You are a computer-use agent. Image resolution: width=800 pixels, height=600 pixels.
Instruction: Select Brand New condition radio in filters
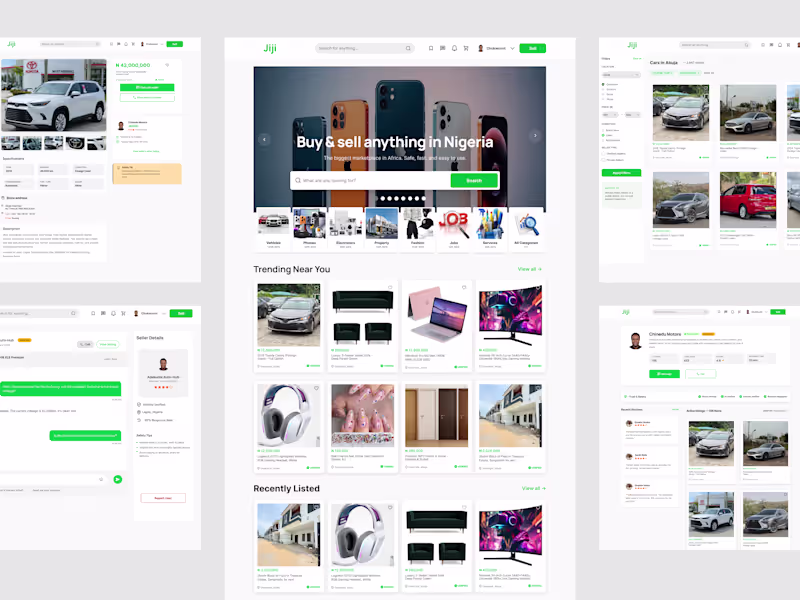point(604,130)
